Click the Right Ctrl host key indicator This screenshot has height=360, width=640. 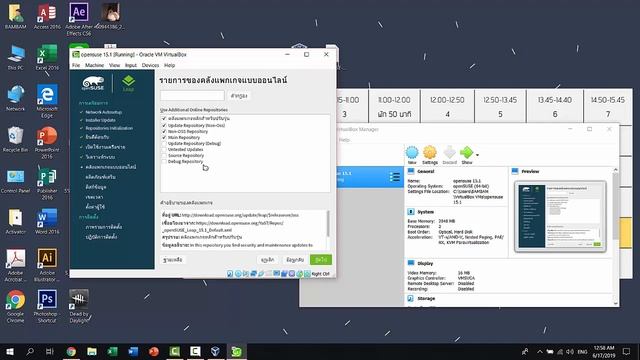pos(320,274)
